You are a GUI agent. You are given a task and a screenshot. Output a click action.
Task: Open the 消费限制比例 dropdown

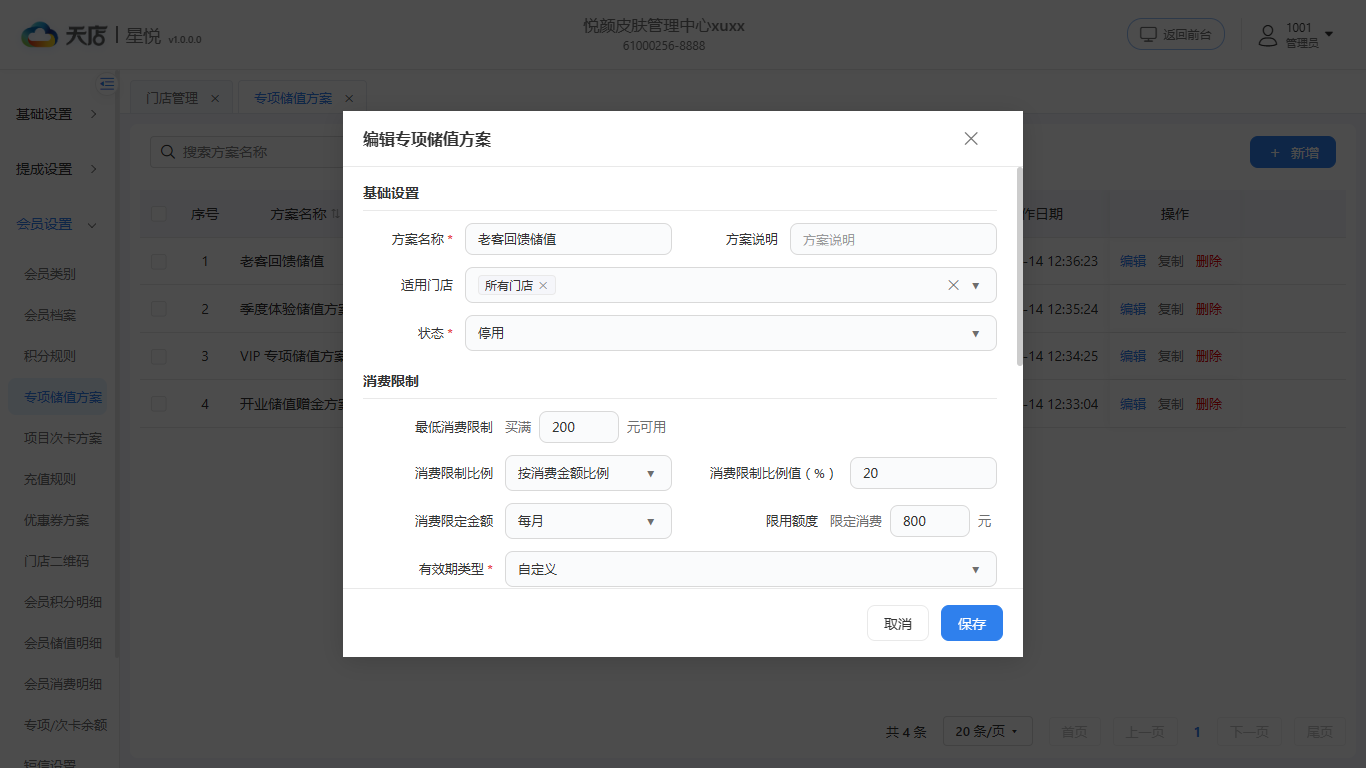coord(588,473)
